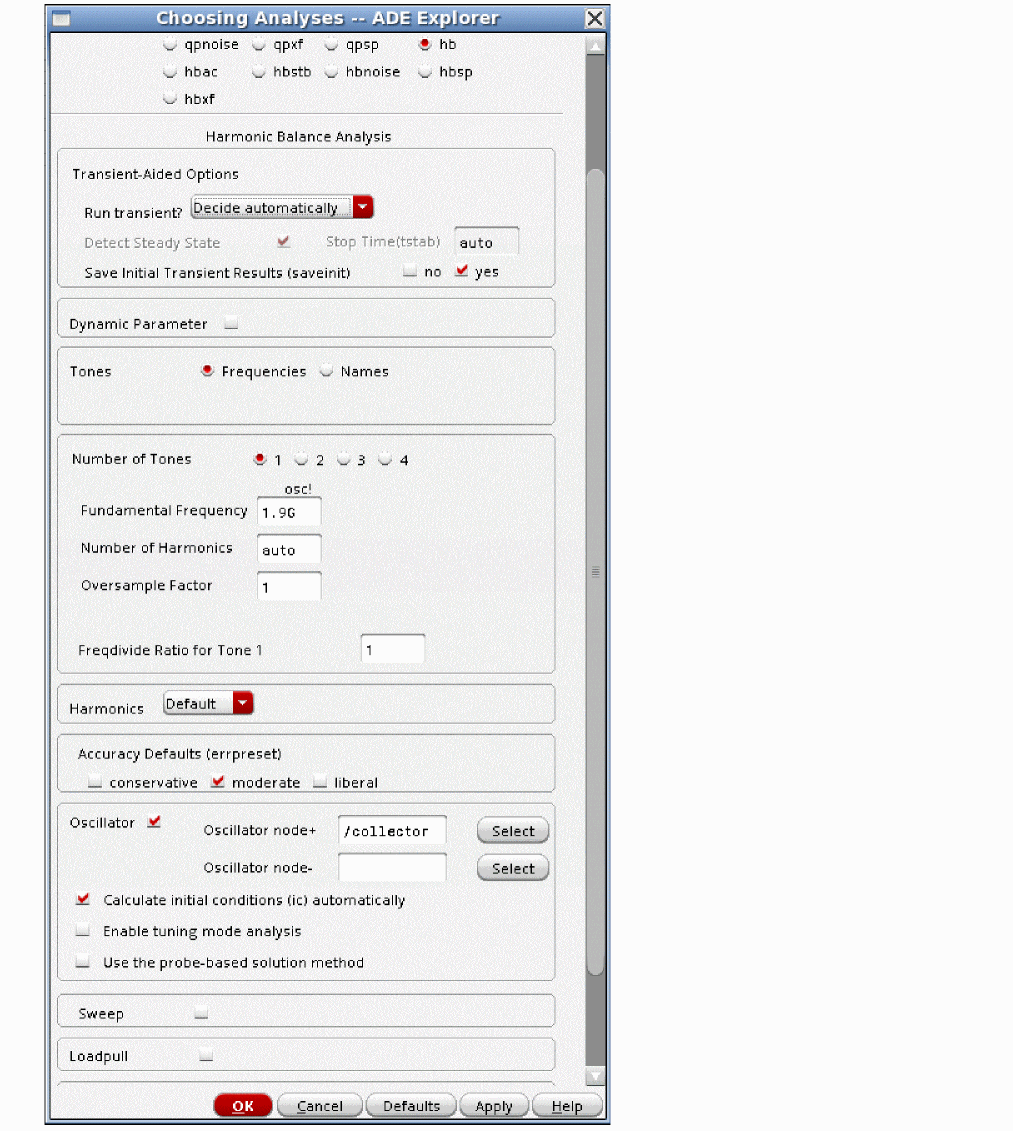Select the hbac analysis option

pos(170,72)
